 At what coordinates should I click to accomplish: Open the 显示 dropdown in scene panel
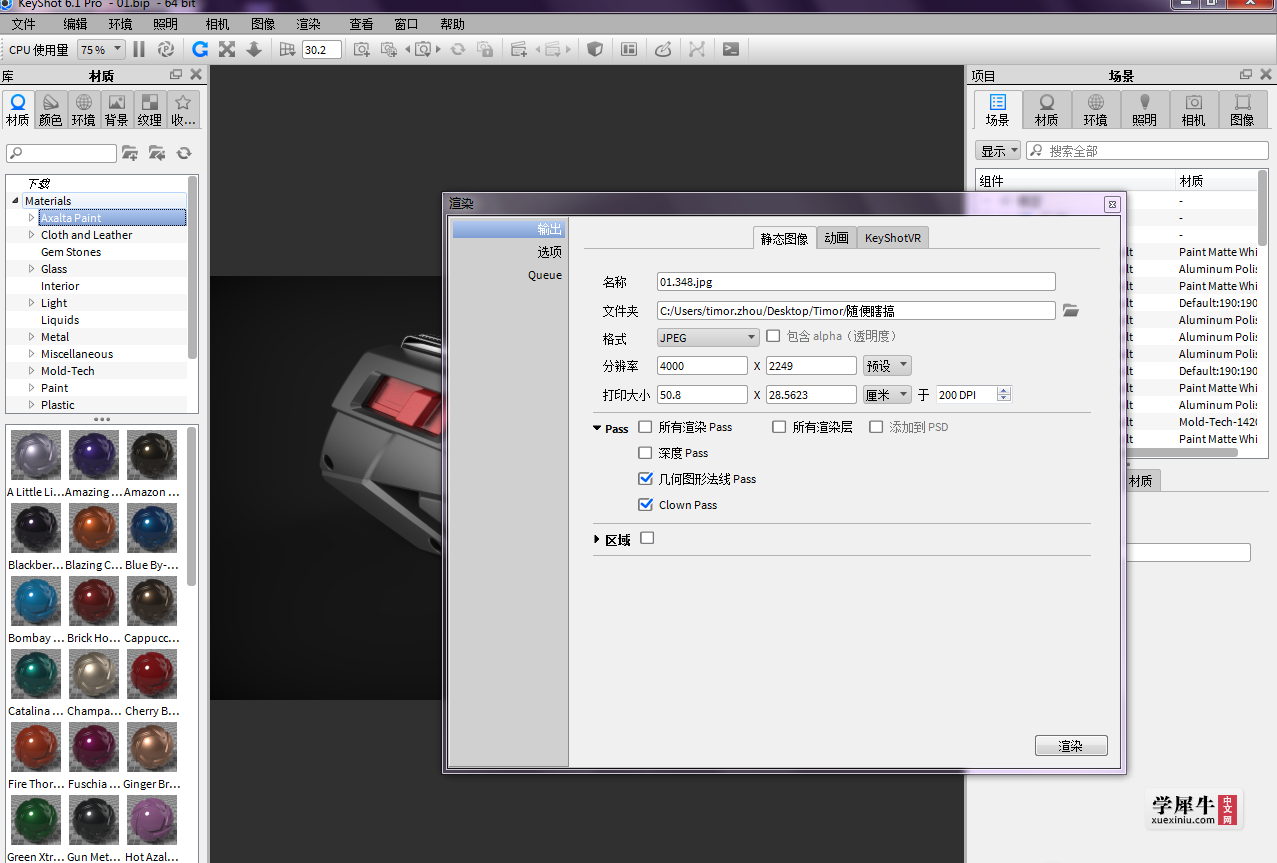point(998,151)
